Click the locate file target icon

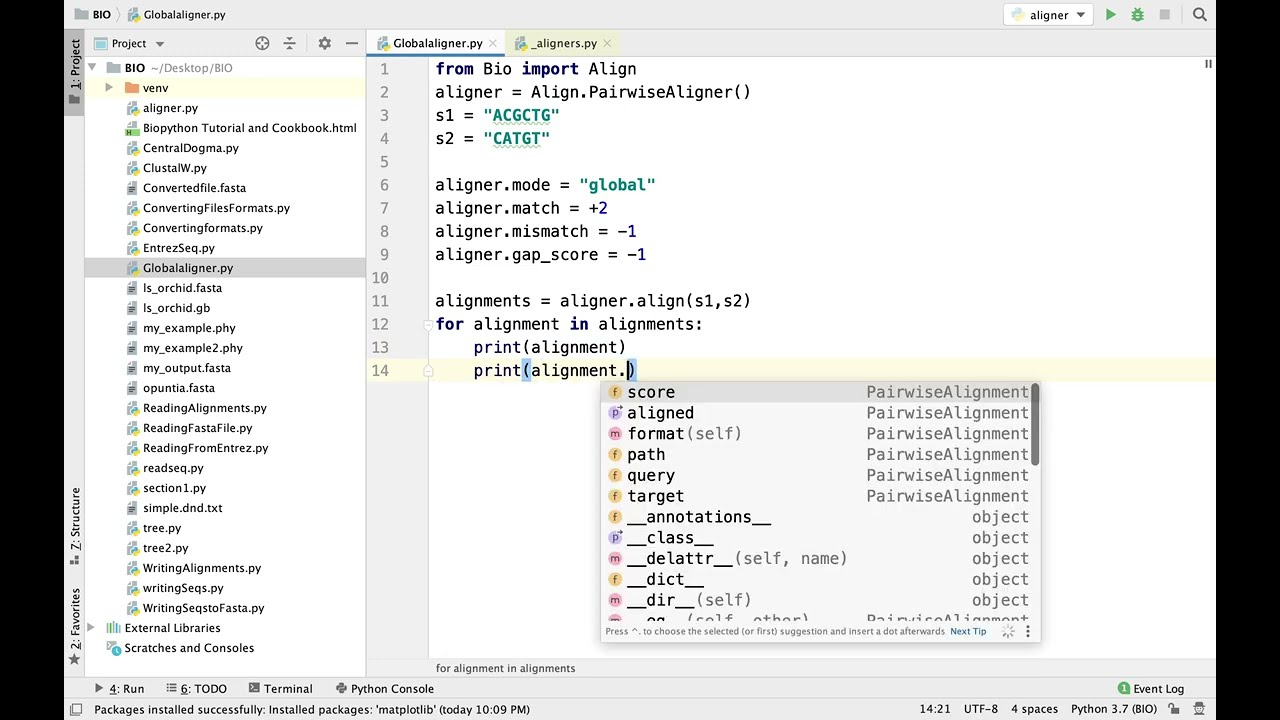[x=262, y=43]
